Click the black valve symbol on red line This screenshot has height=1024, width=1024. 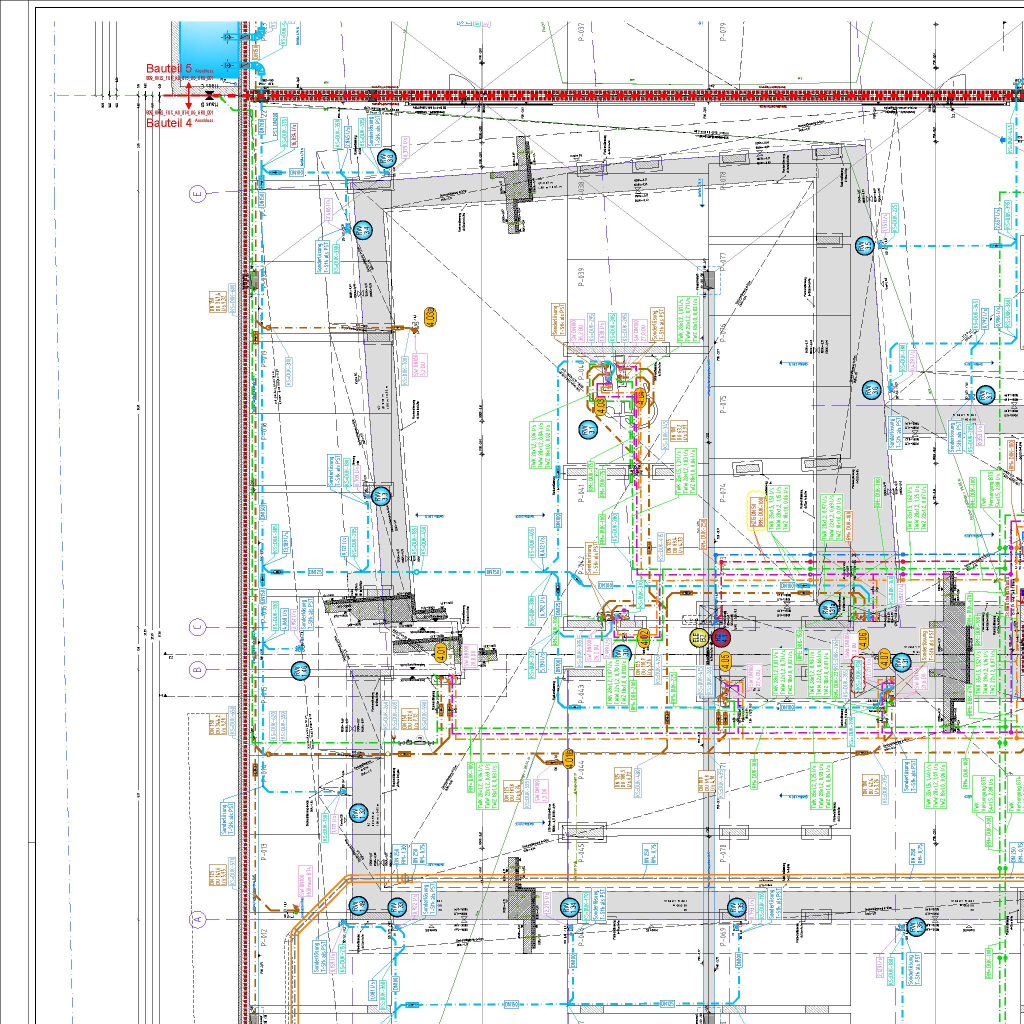click(209, 95)
